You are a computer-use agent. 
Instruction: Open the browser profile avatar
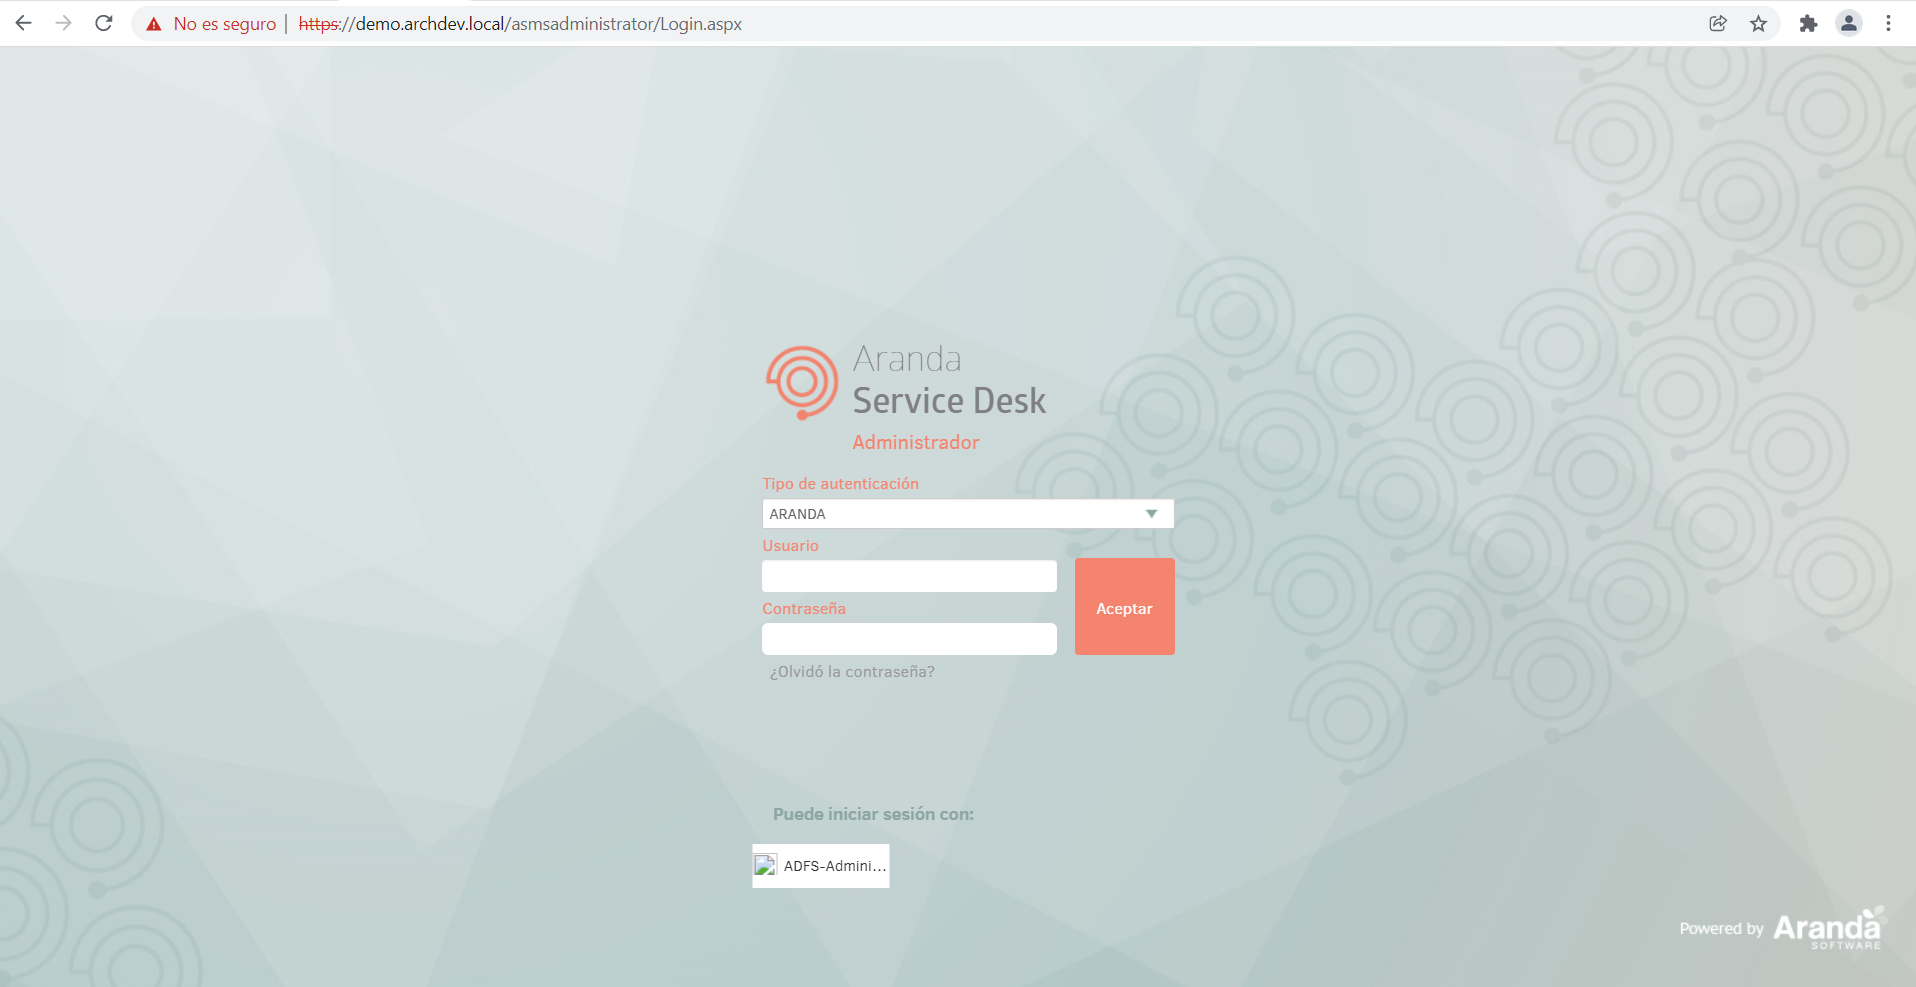click(1849, 24)
